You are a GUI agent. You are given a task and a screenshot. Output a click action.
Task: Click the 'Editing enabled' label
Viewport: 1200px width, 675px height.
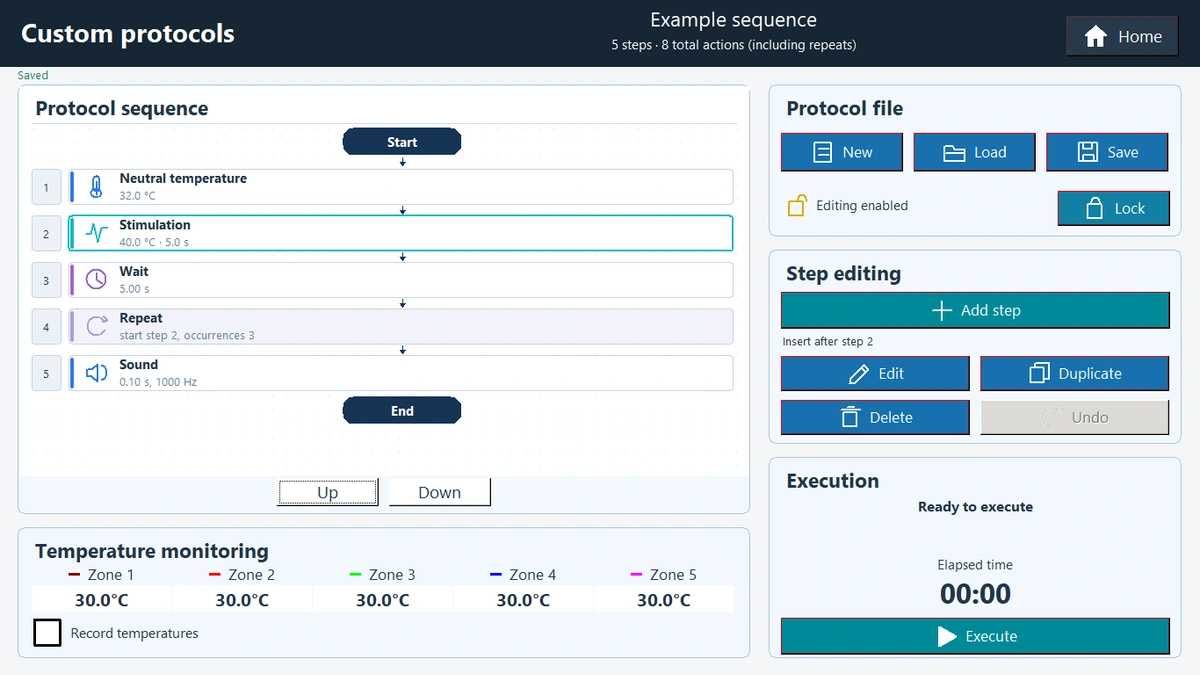[862, 206]
